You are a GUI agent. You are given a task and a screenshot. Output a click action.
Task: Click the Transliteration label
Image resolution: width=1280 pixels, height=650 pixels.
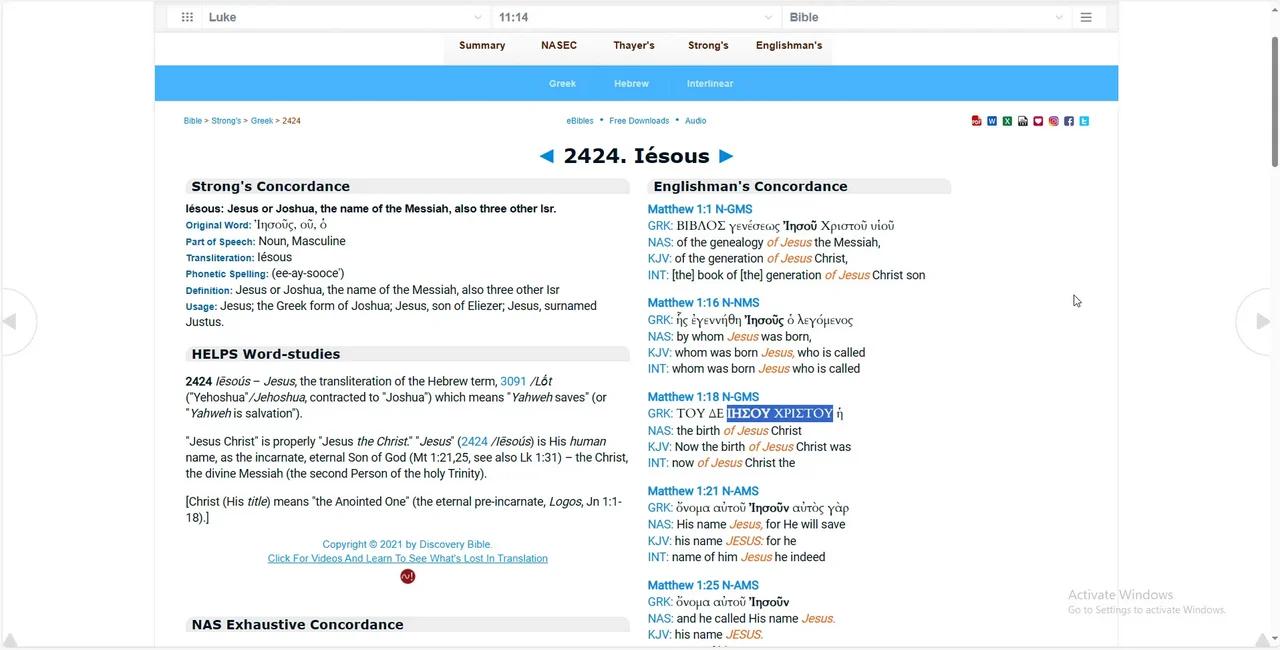point(220,258)
